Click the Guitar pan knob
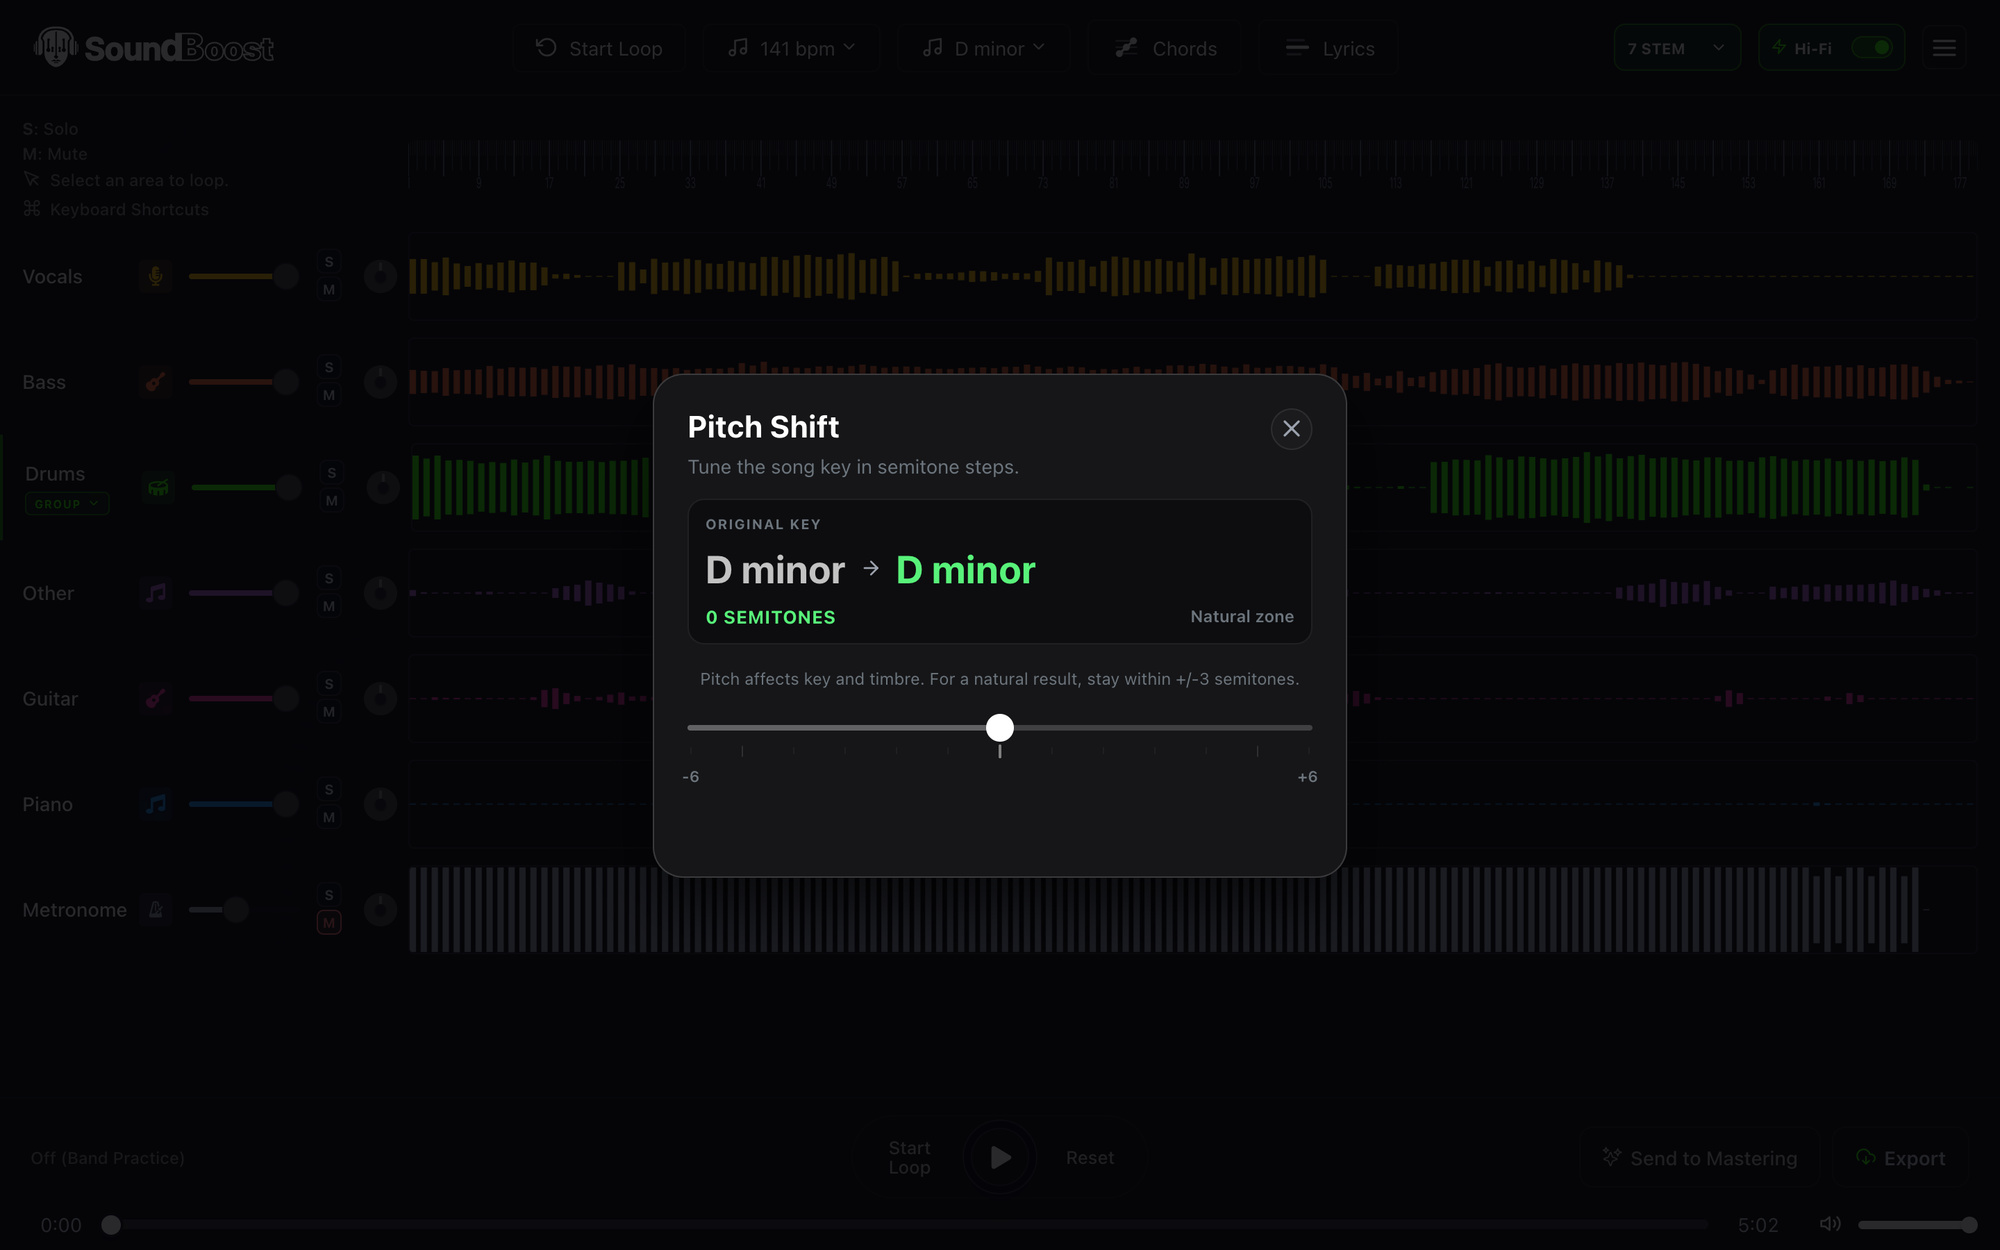Viewport: 2000px width, 1250px height. tap(380, 698)
